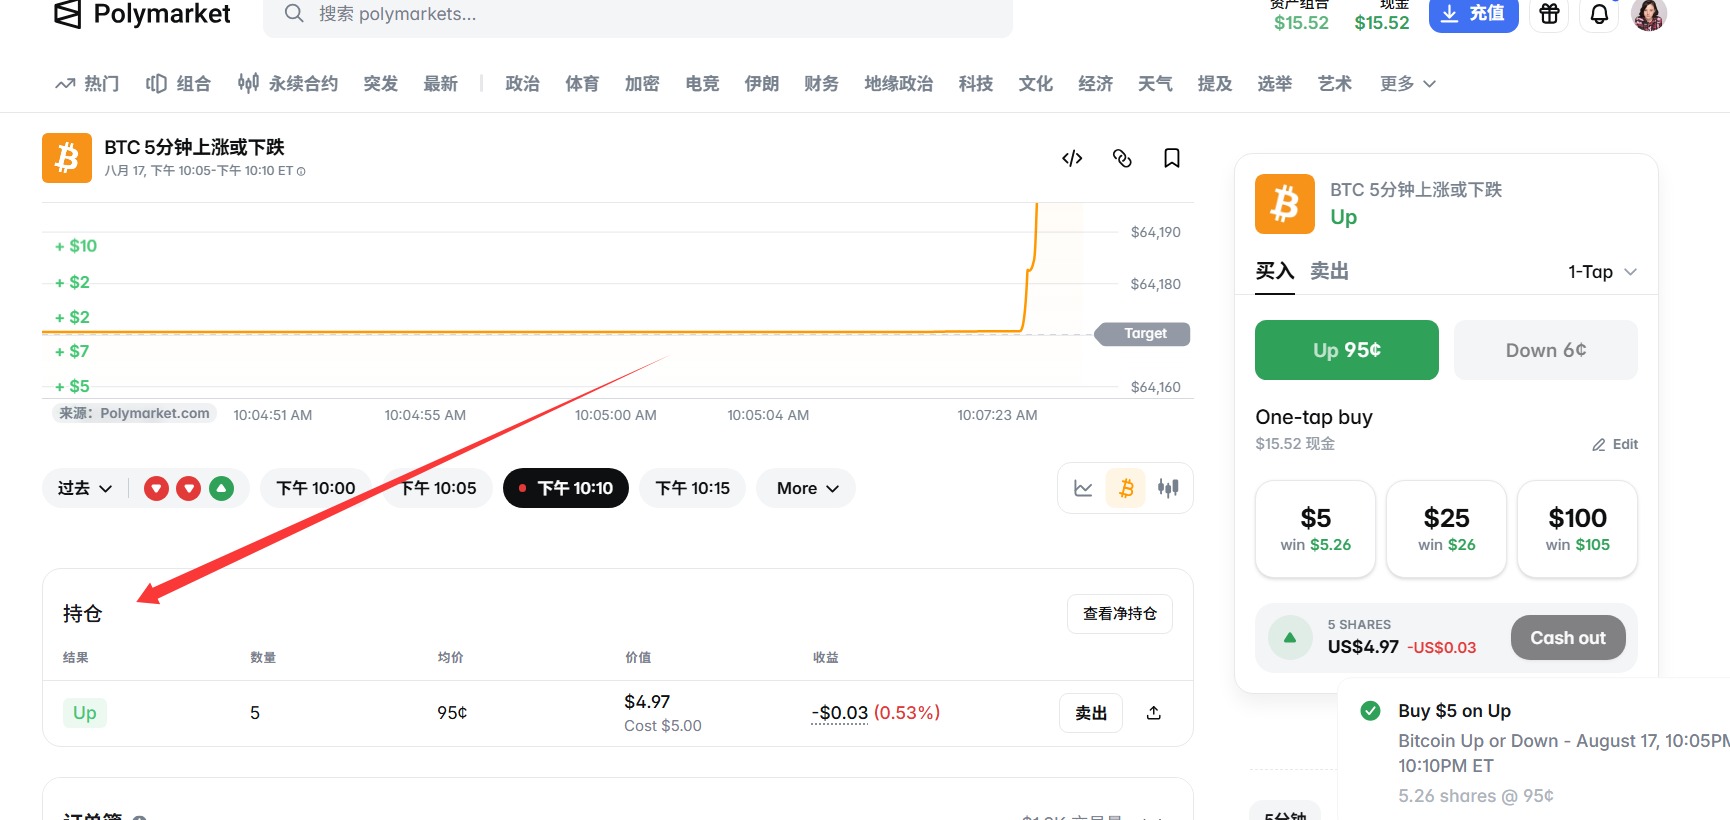
Task: Switch to 卖出 tab
Action: click(1330, 271)
